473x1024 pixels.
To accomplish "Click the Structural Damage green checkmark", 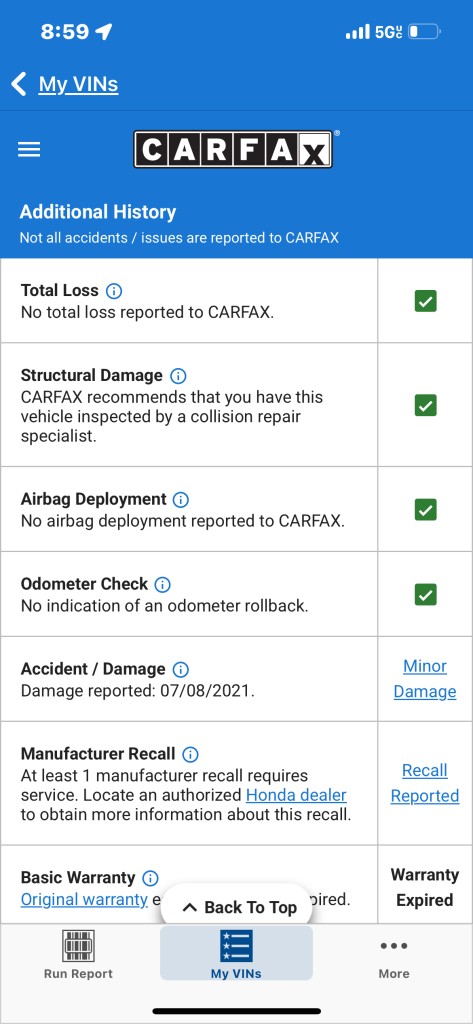I will pyautogui.click(x=425, y=406).
